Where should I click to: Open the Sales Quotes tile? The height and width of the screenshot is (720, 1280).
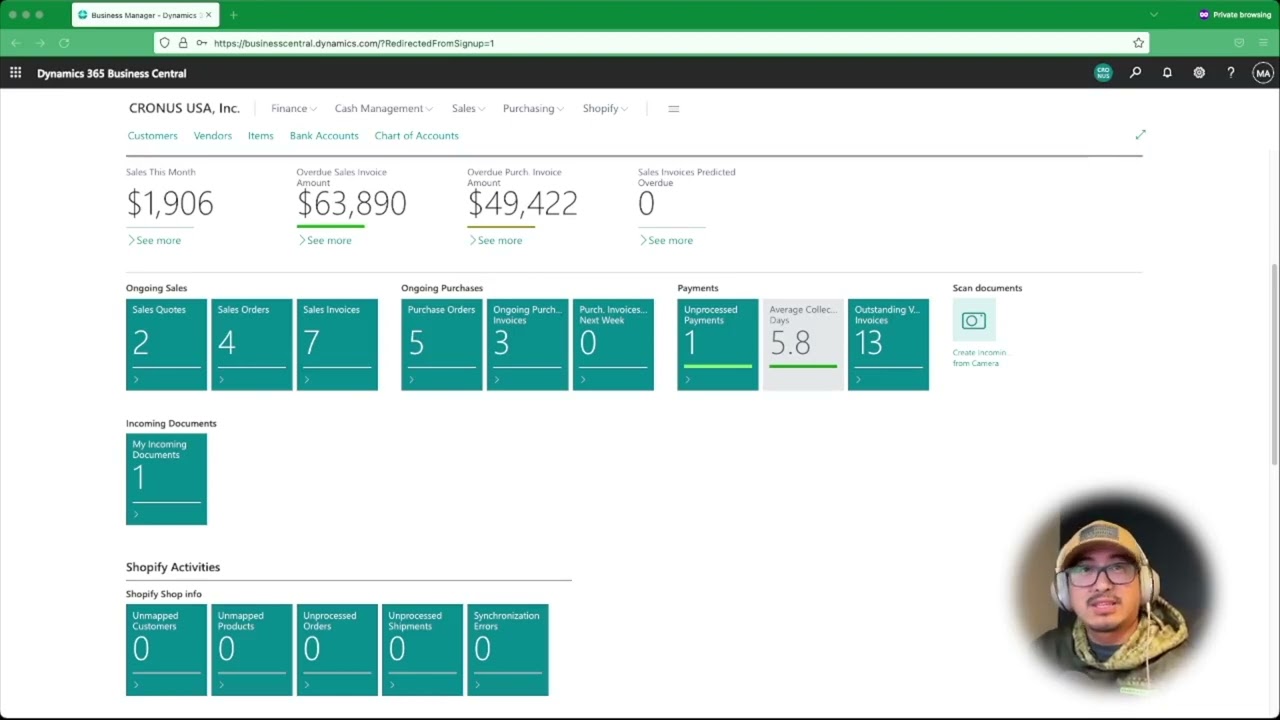(166, 344)
